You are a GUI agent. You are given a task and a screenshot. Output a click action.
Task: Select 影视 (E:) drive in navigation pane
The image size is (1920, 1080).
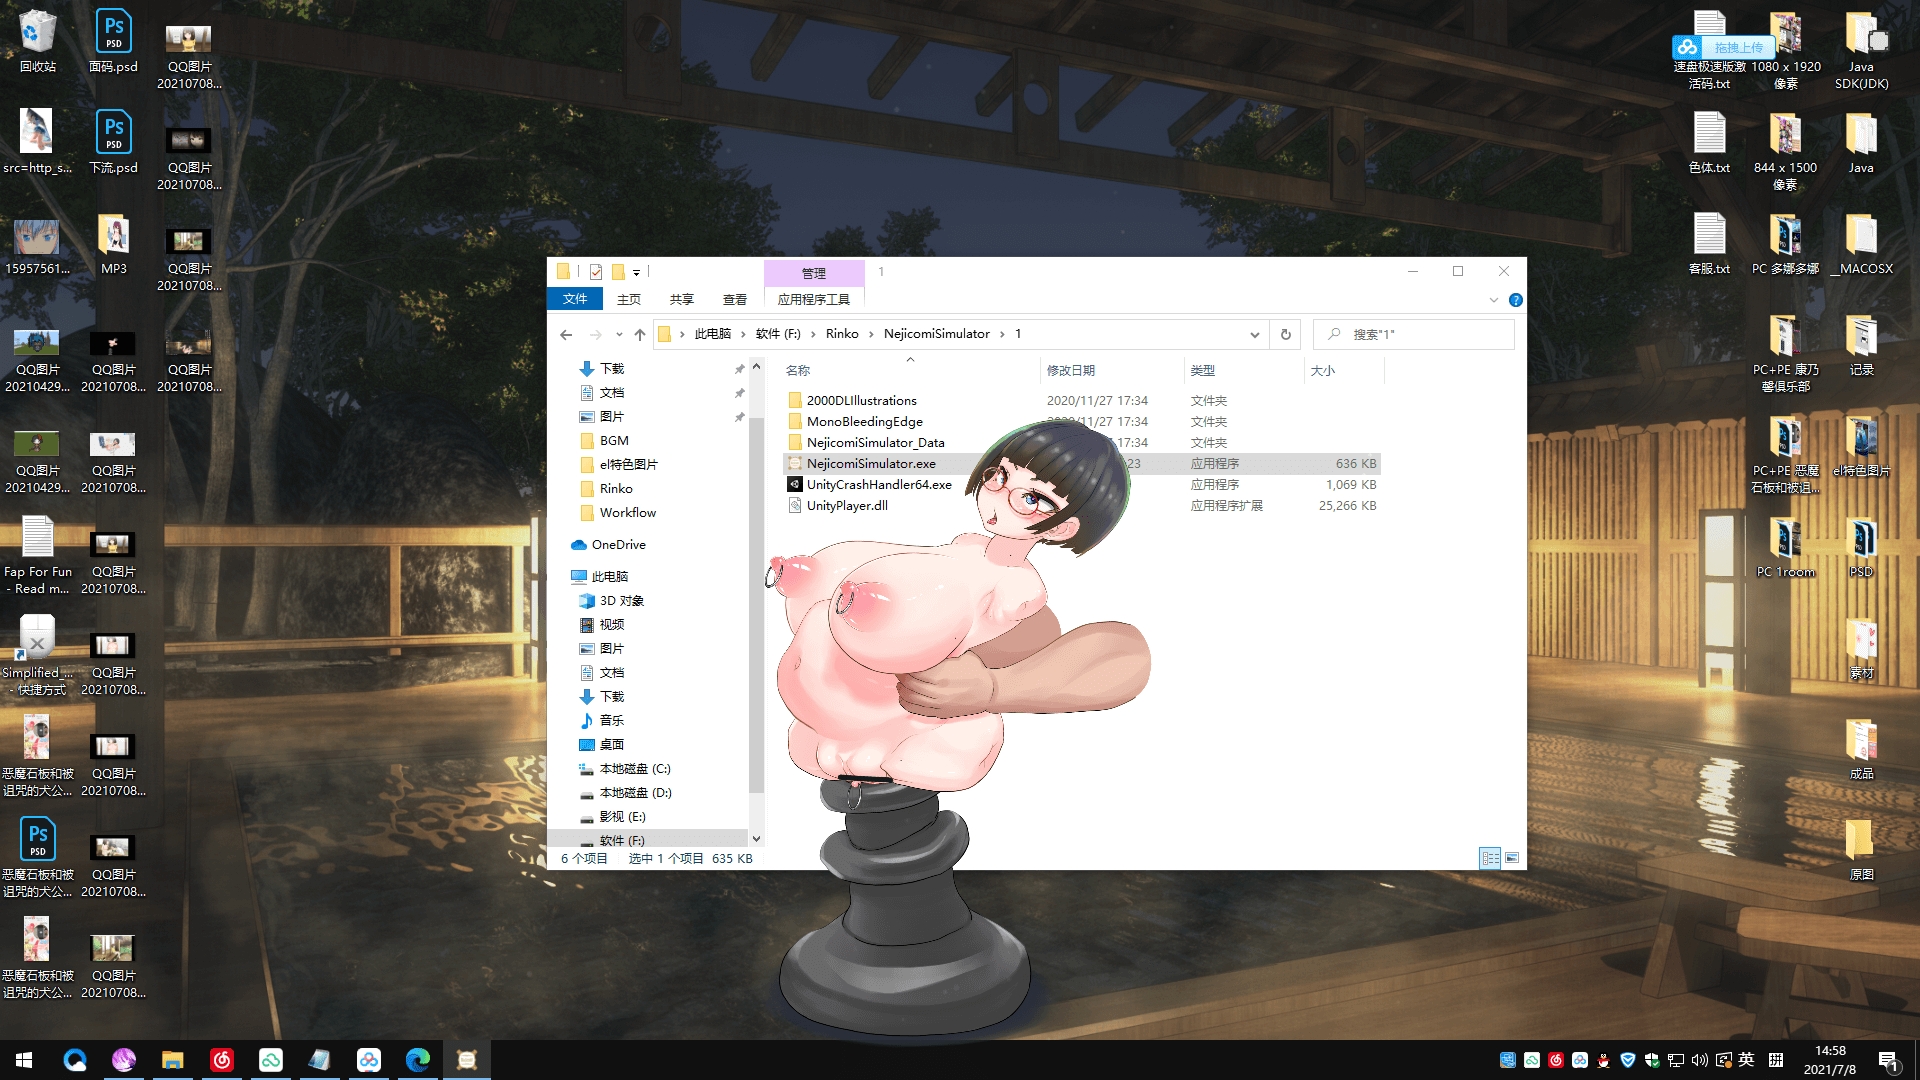(622, 817)
